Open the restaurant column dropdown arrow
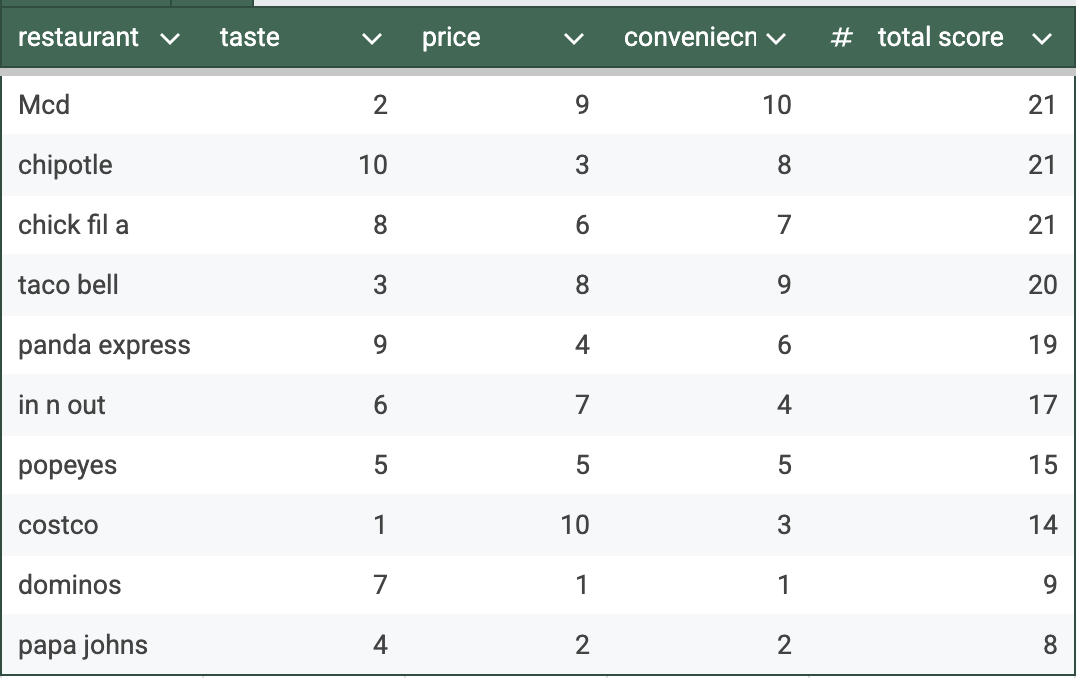1076x678 pixels. coord(170,39)
